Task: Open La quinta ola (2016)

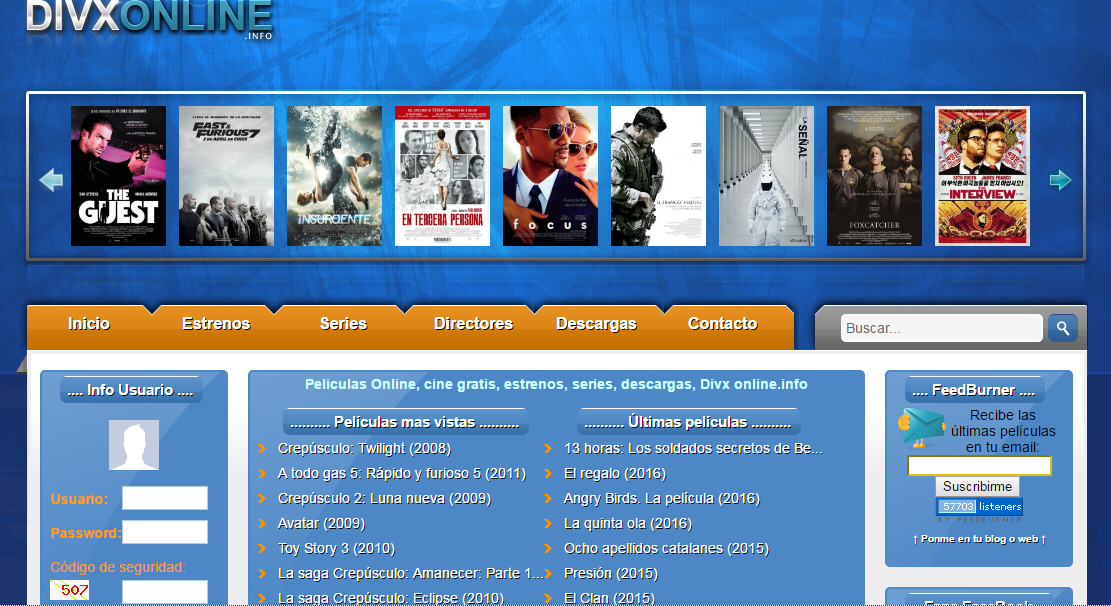Action: click(x=628, y=524)
